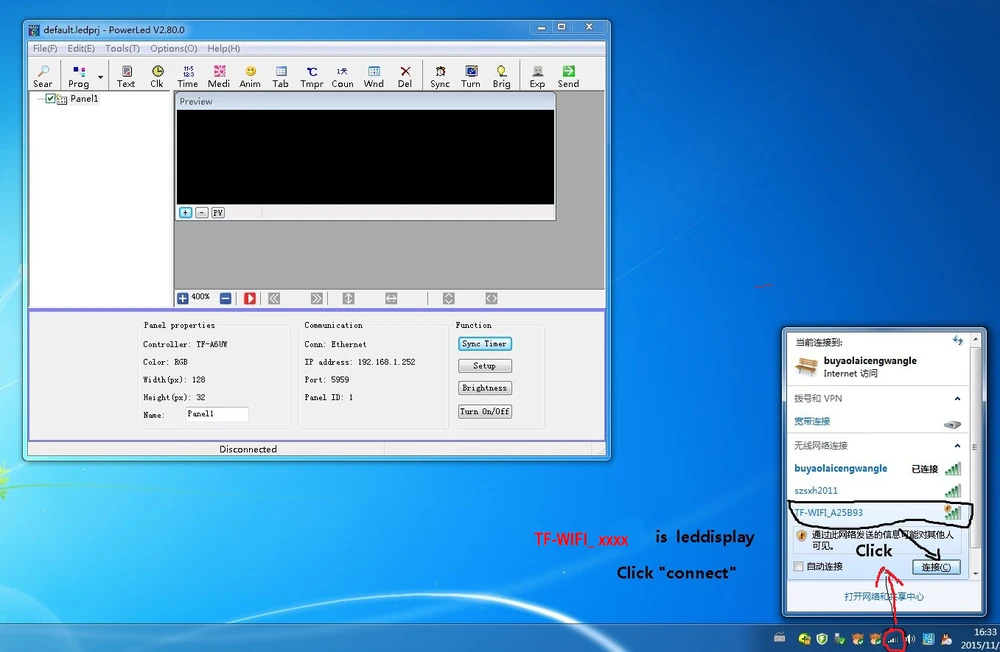Open the Help(H) menu
Screen dimensions: 1000x652
tap(223, 48)
